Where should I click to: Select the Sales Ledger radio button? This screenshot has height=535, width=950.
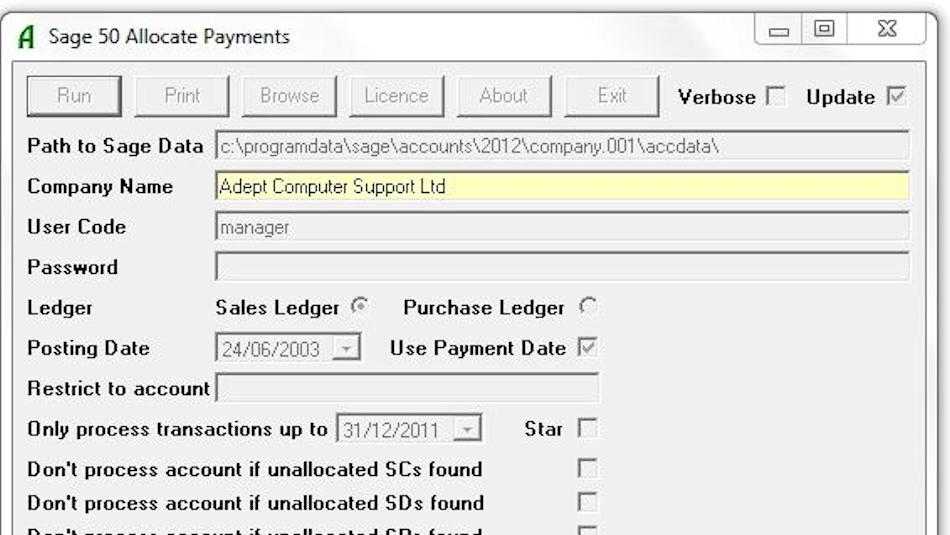pos(360,306)
